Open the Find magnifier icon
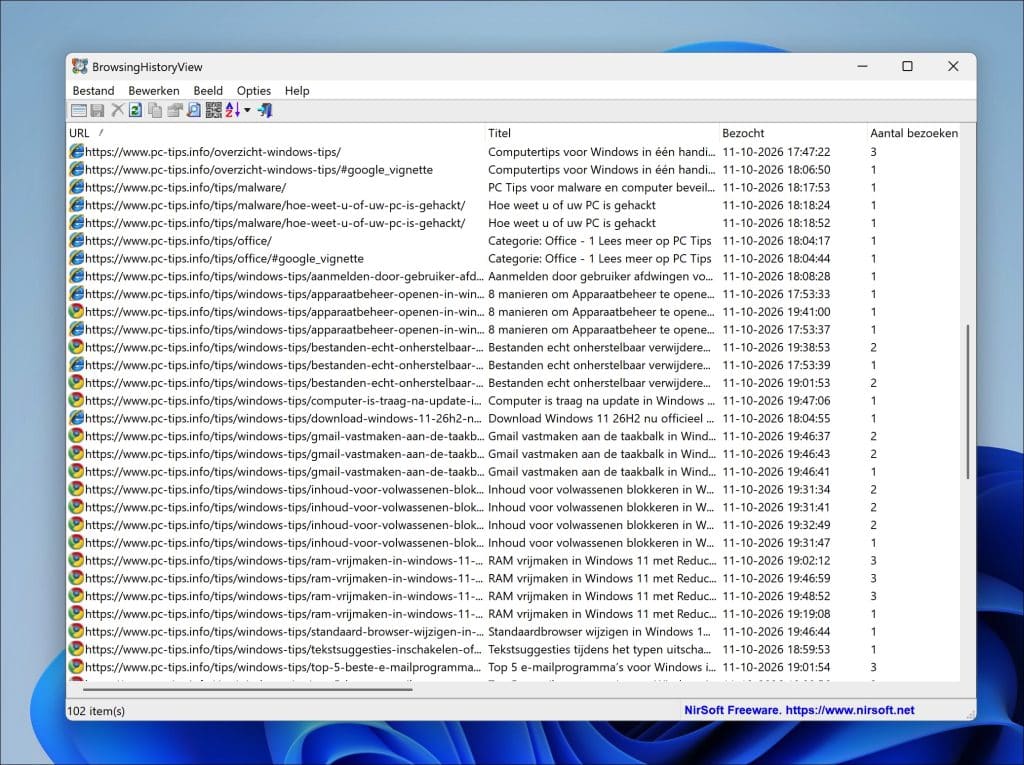Image resolution: width=1024 pixels, height=765 pixels. click(194, 111)
